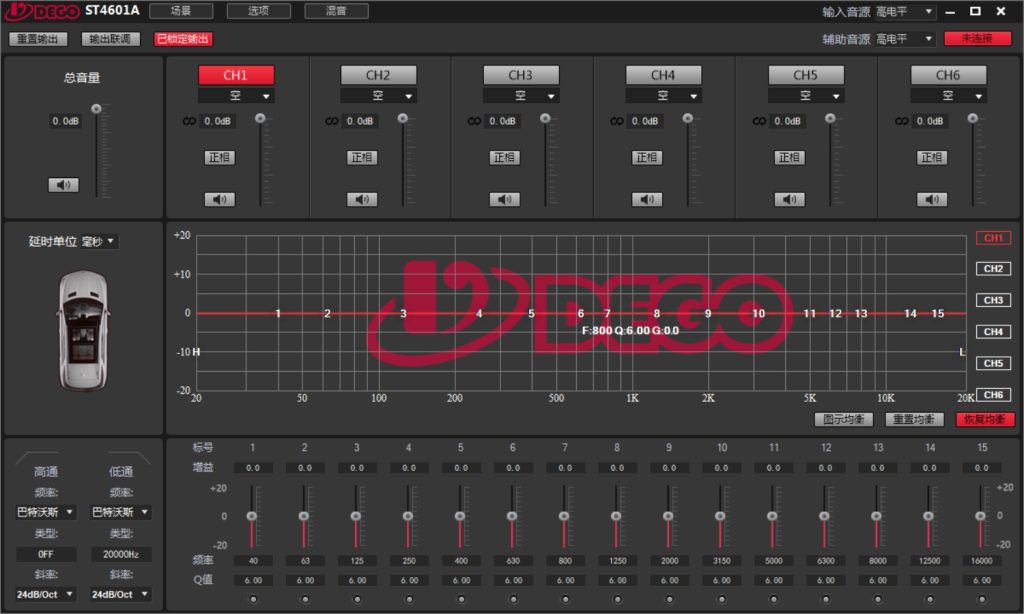Click the CH1 link chain icon
This screenshot has height=614, width=1024.
coord(189,121)
